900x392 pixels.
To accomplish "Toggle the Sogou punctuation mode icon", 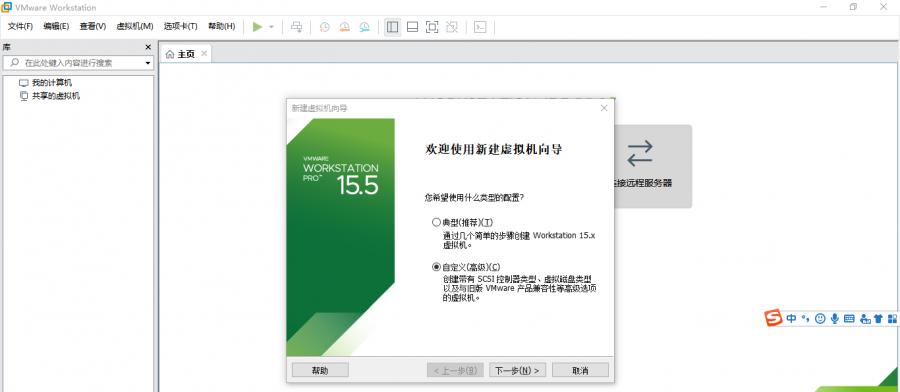I will point(806,318).
